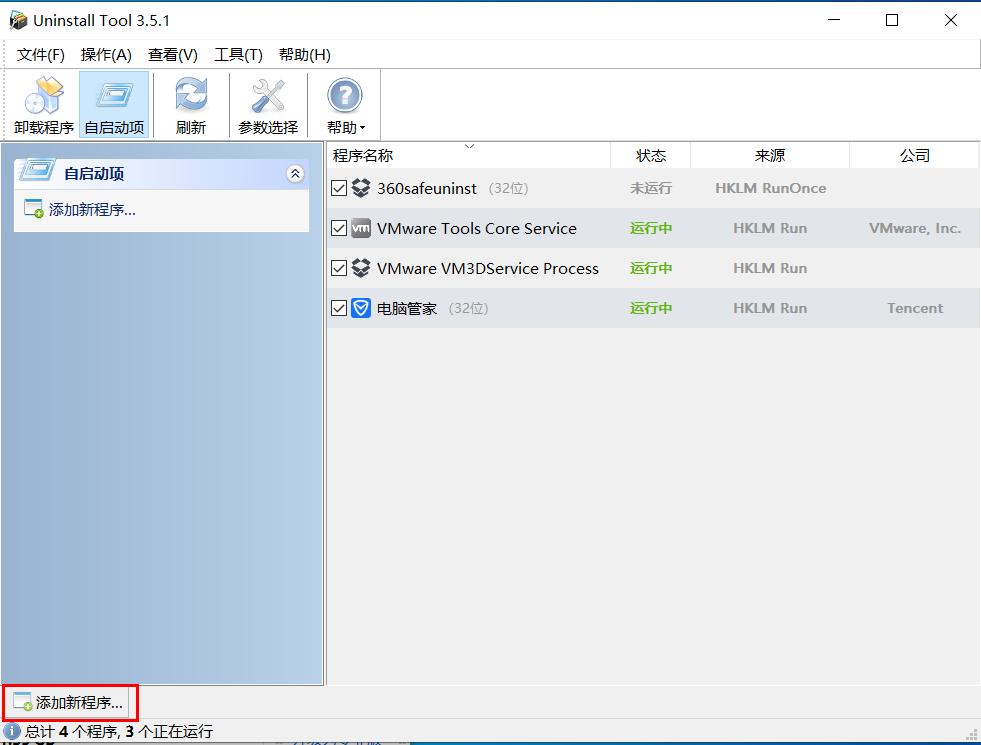Image resolution: width=981 pixels, height=745 pixels.
Task: Click the VMware VM3DService Process icon
Action: tap(361, 268)
